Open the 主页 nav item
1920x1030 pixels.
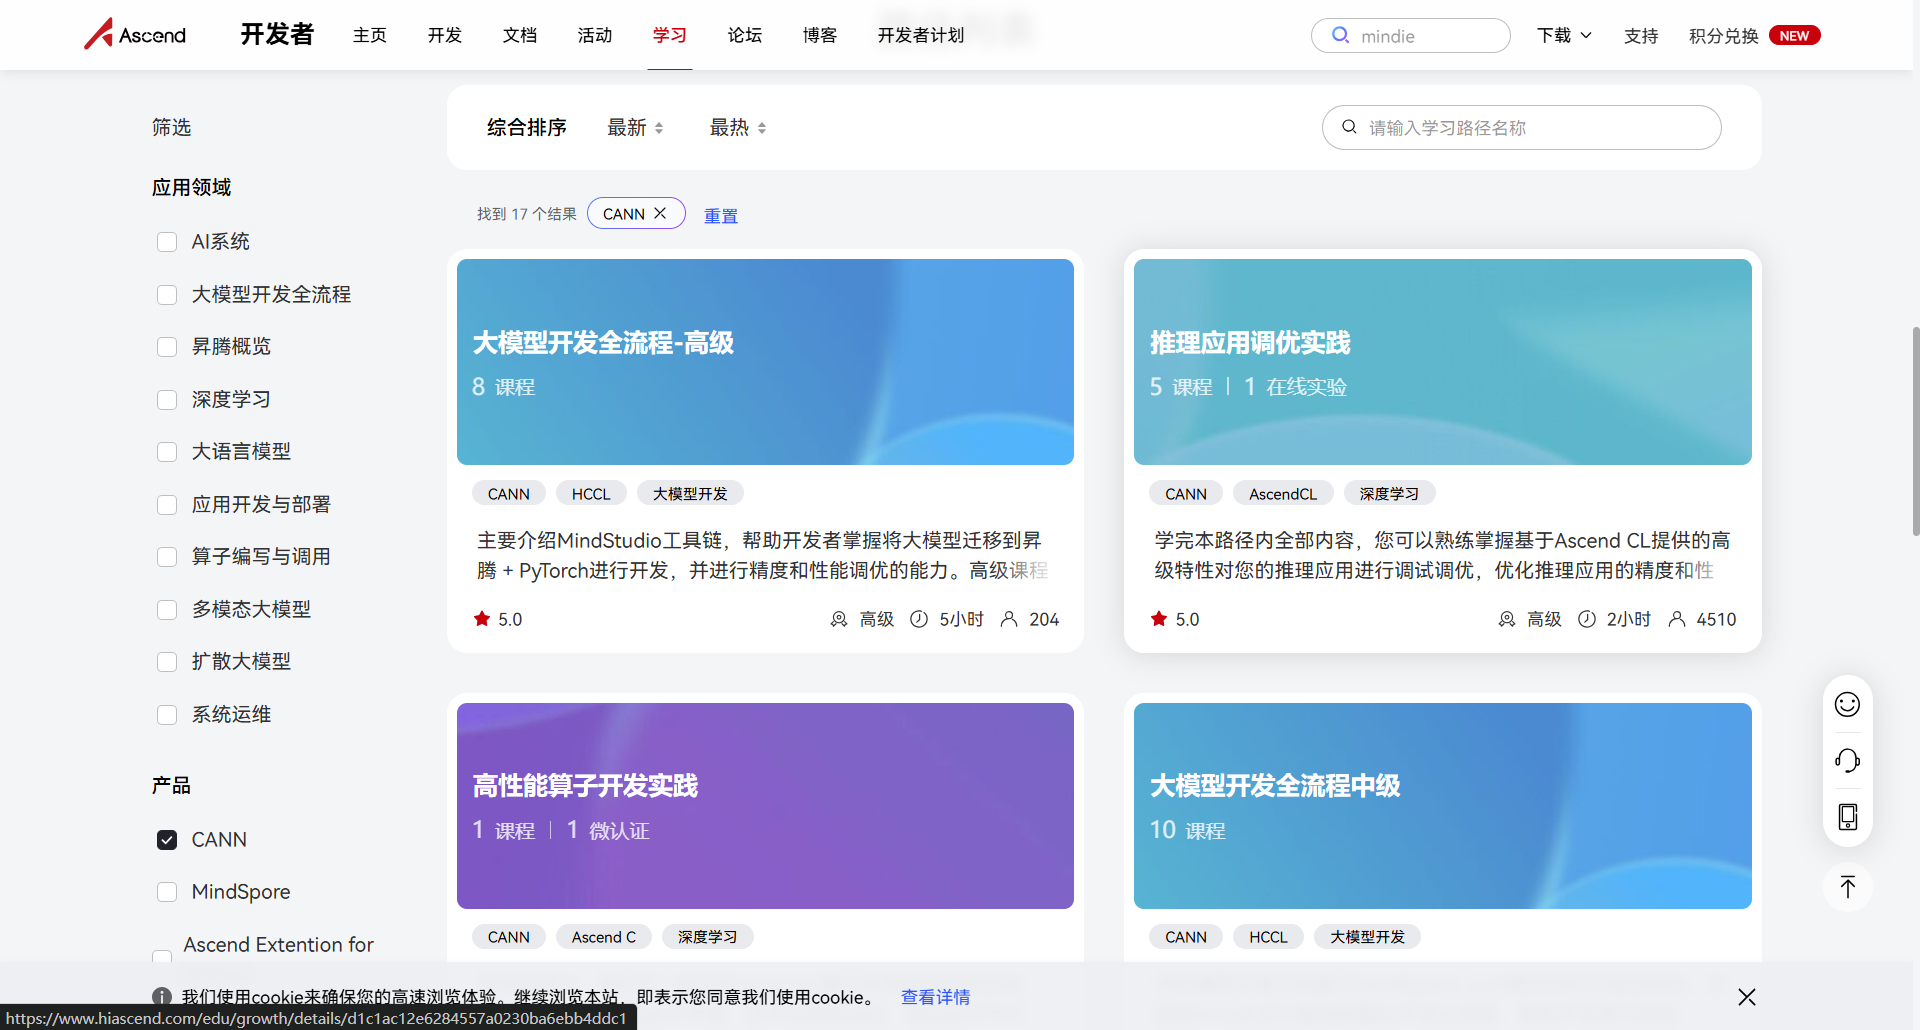pyautogui.click(x=370, y=35)
